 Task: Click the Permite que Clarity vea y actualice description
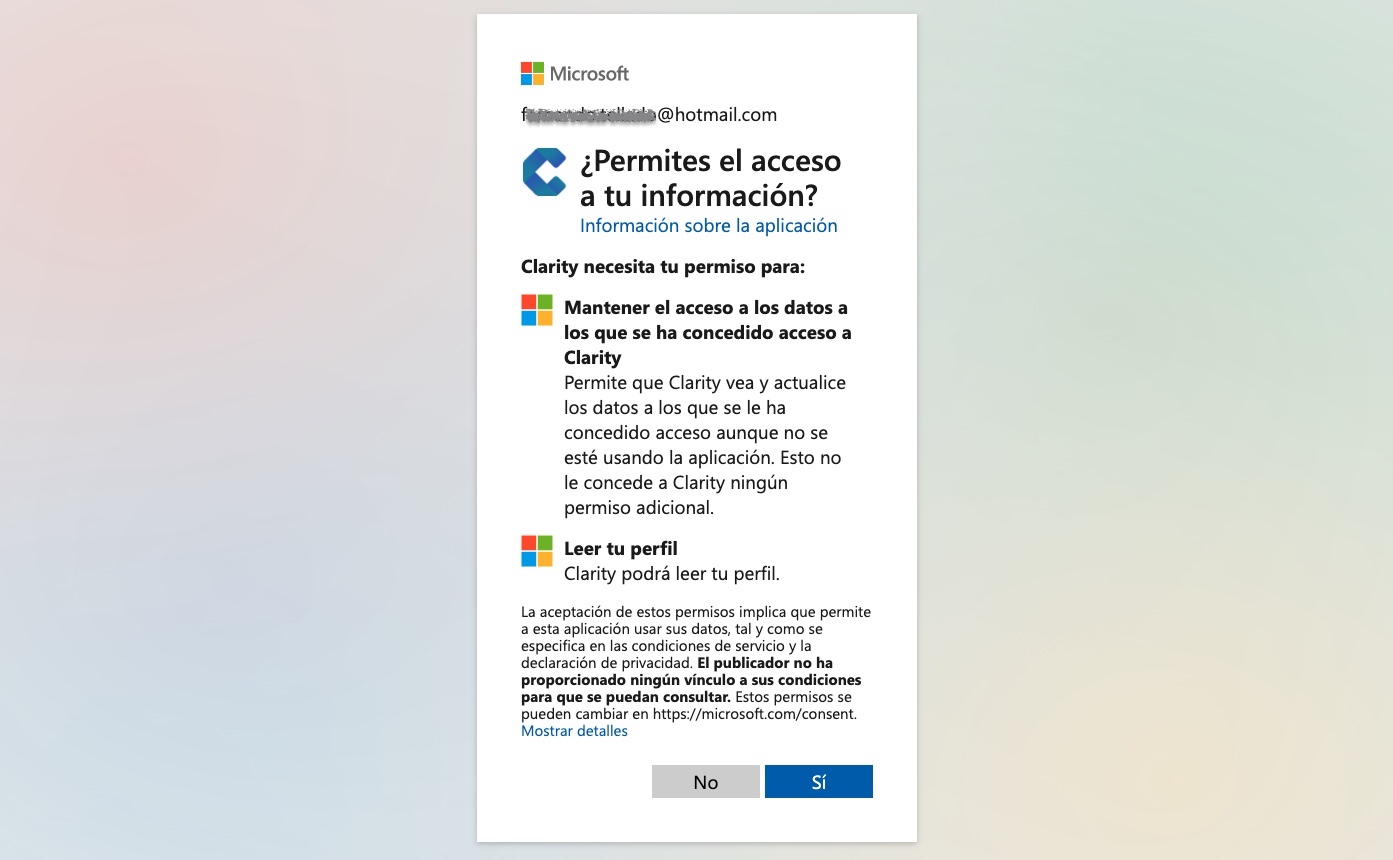click(x=705, y=445)
